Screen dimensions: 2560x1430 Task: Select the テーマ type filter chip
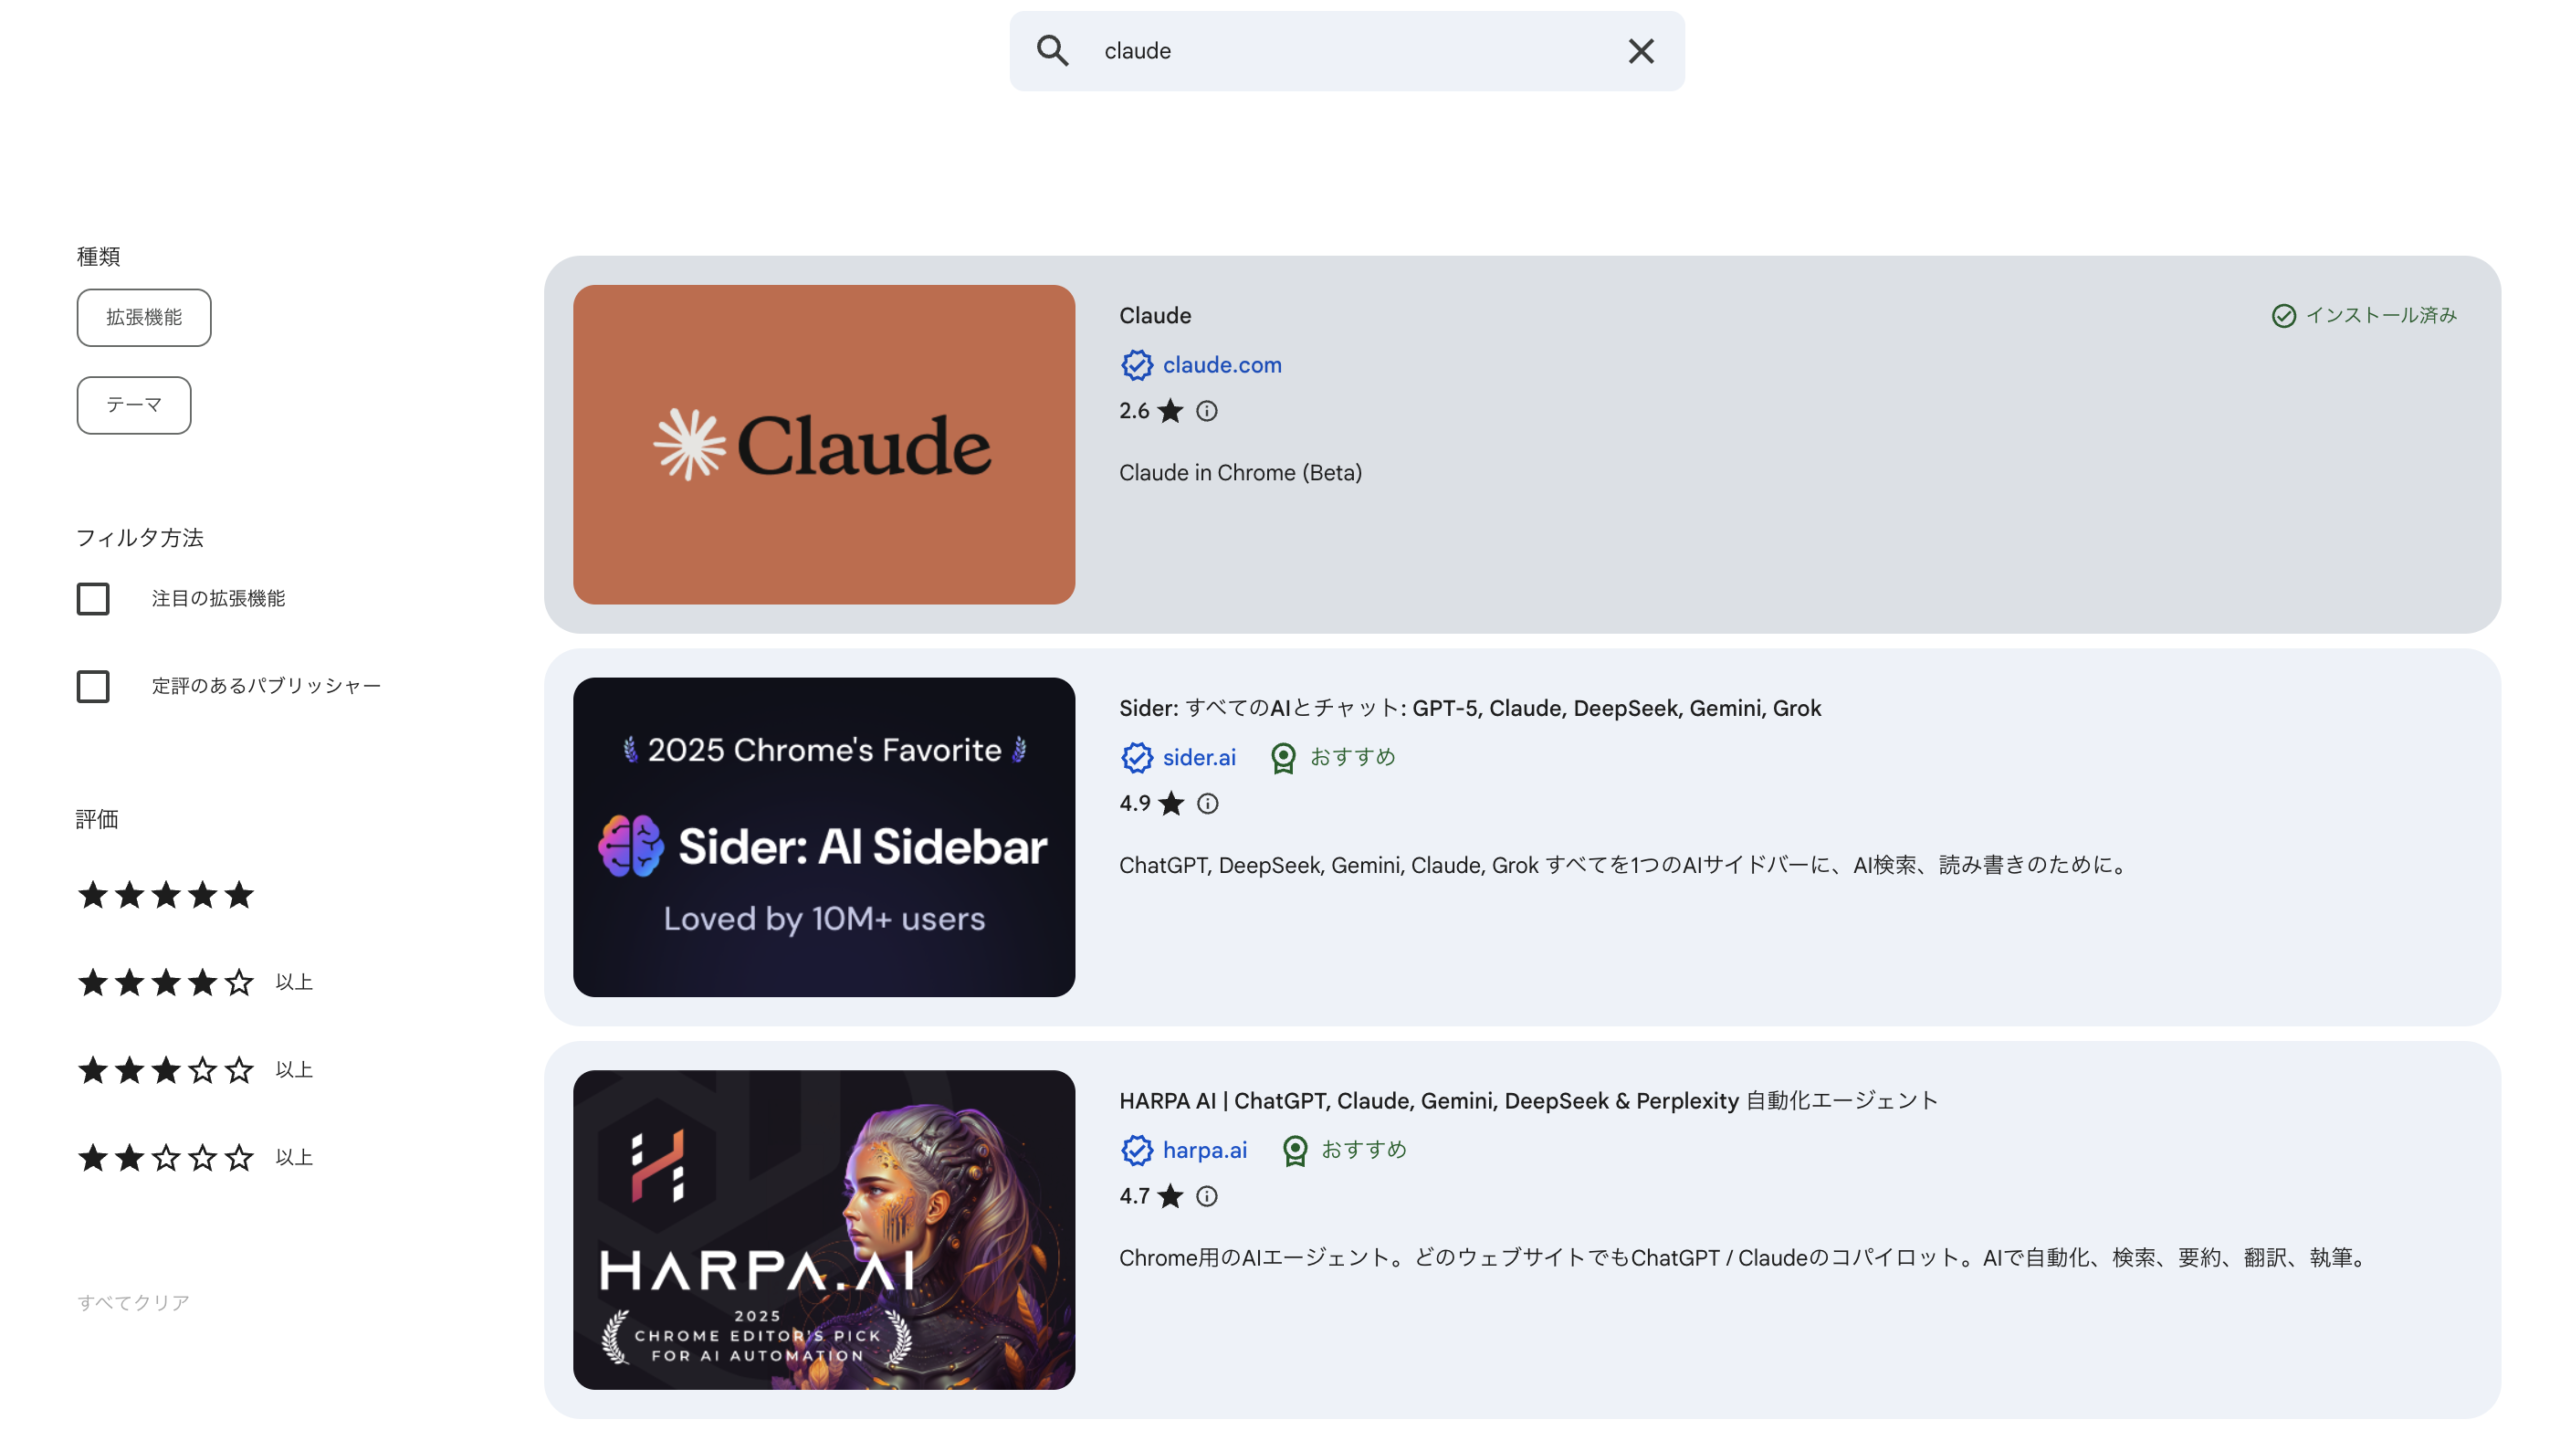pyautogui.click(x=134, y=405)
